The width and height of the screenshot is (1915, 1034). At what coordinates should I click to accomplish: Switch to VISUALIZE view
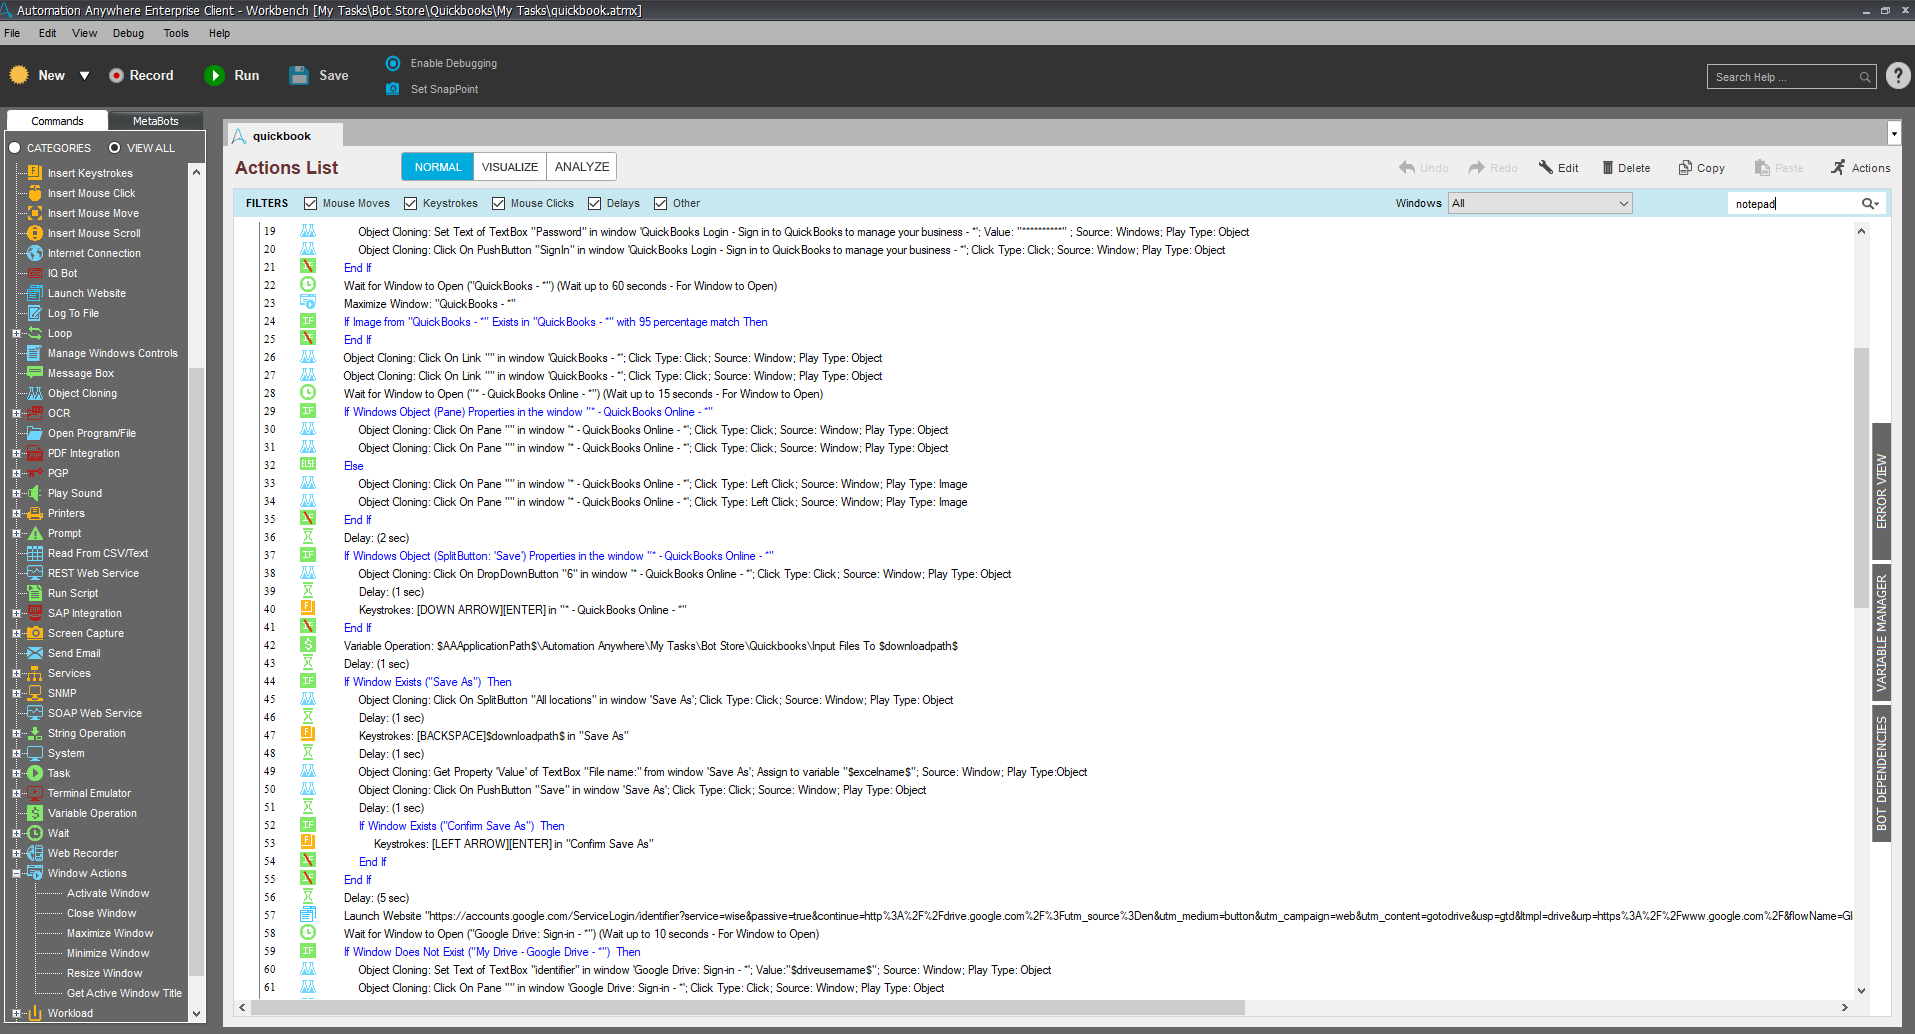tap(510, 167)
